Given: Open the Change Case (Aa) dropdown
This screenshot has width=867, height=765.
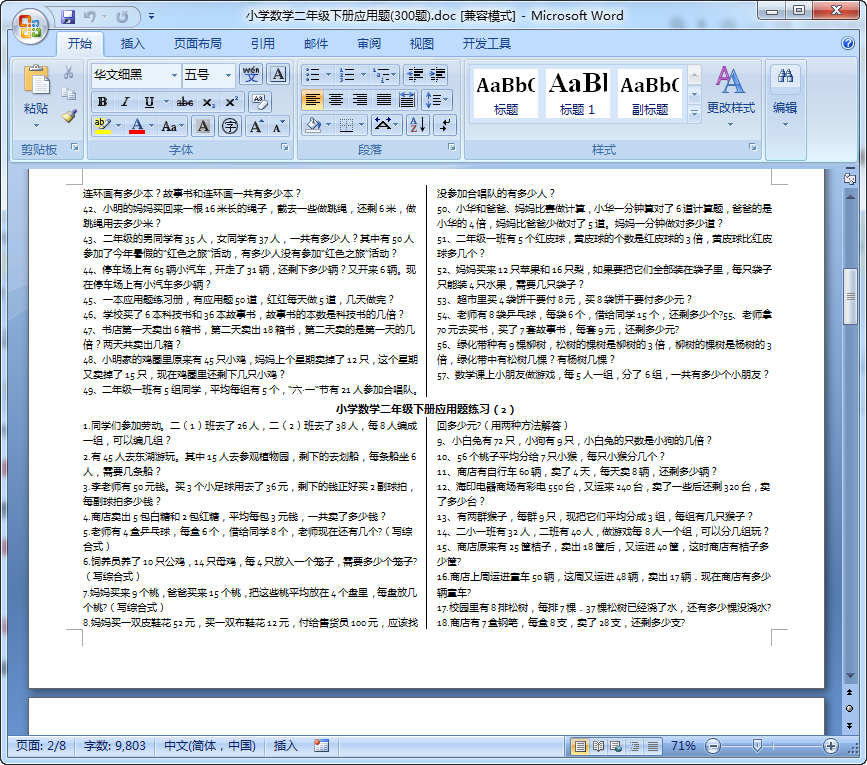Looking at the screenshot, I should [x=172, y=126].
